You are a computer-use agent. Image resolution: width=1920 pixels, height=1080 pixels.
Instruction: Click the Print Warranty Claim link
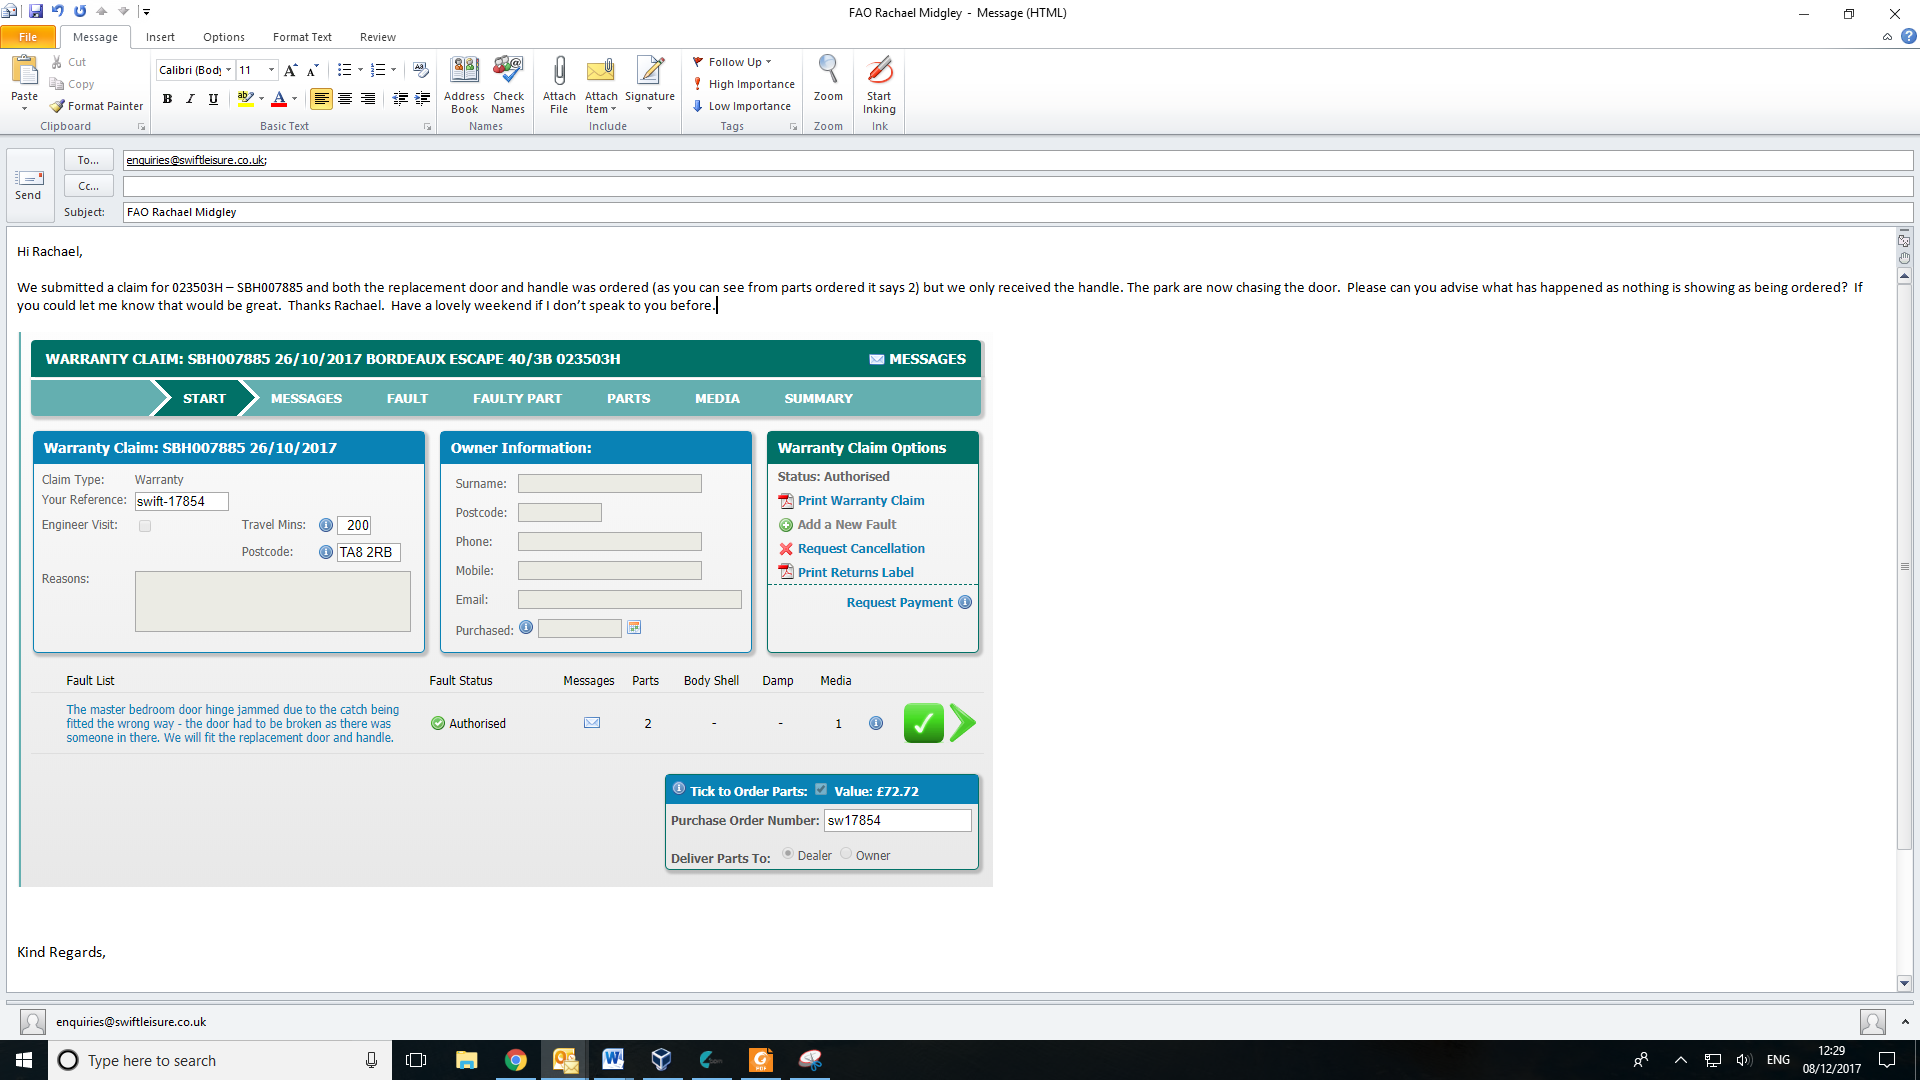(x=860, y=500)
